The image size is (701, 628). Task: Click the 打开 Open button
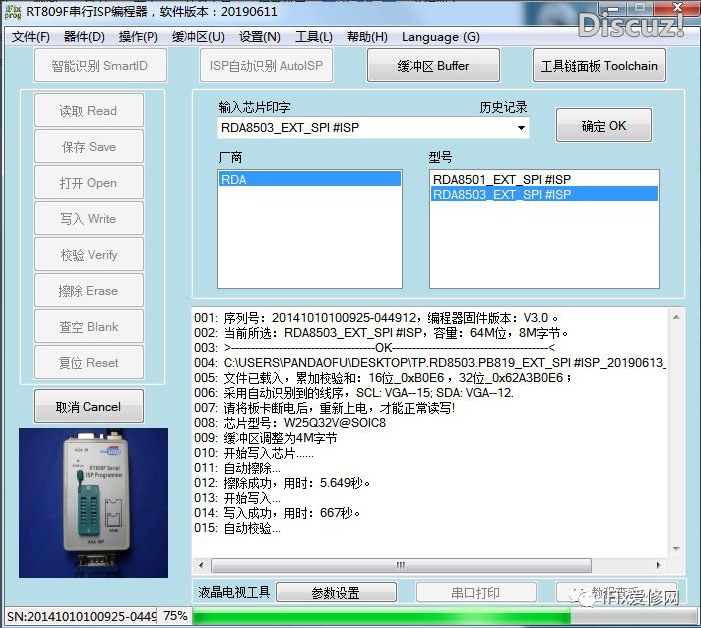(x=89, y=183)
